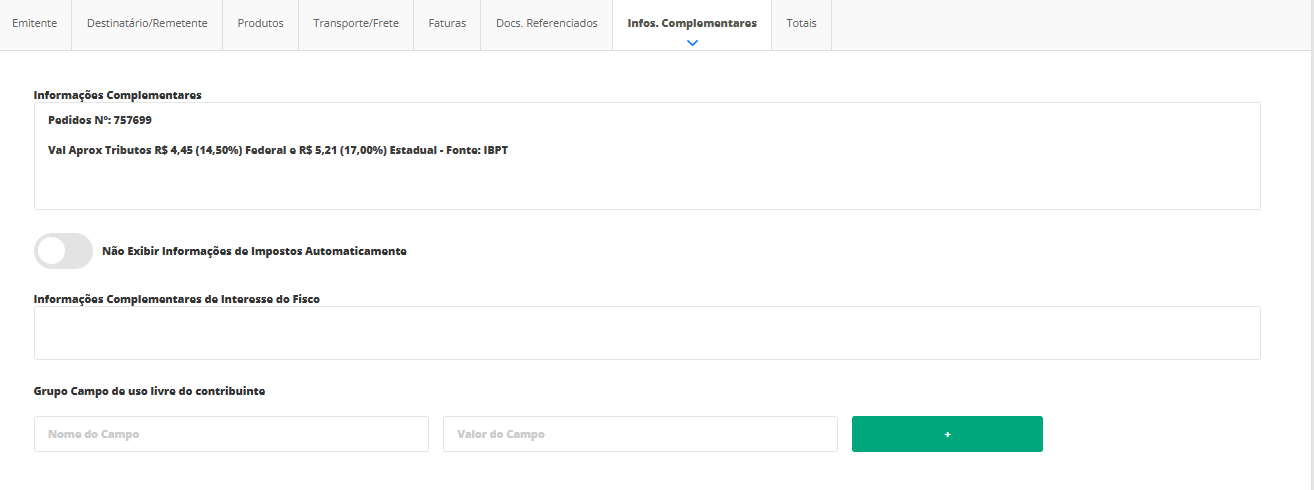Click the Valor do Campo input
Viewport: 1314px width, 490px height.
[x=640, y=434]
